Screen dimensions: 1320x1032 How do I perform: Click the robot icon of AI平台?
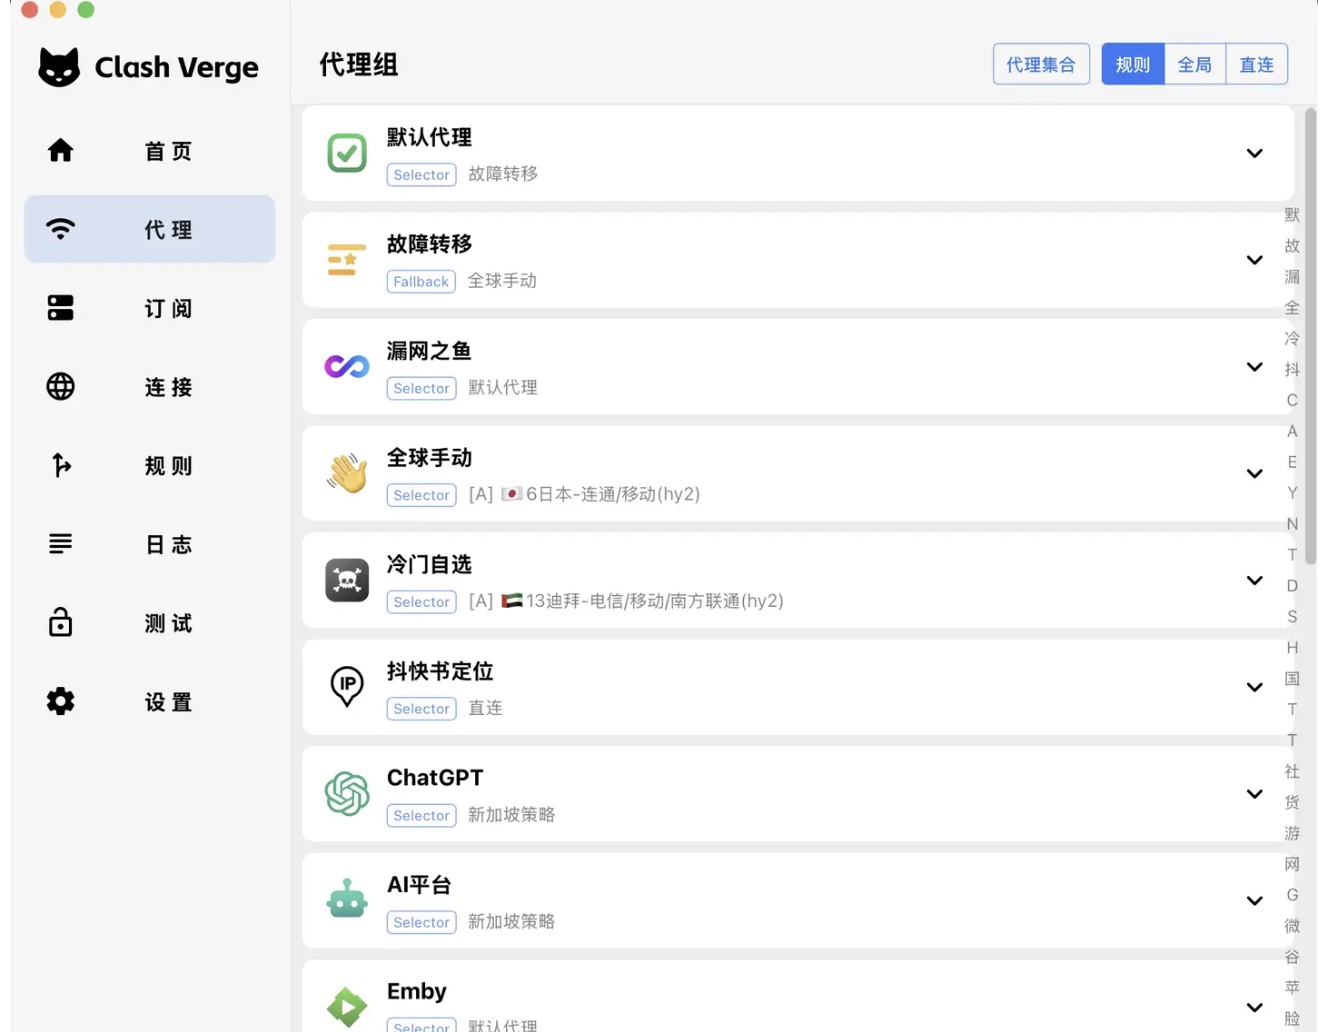point(347,899)
